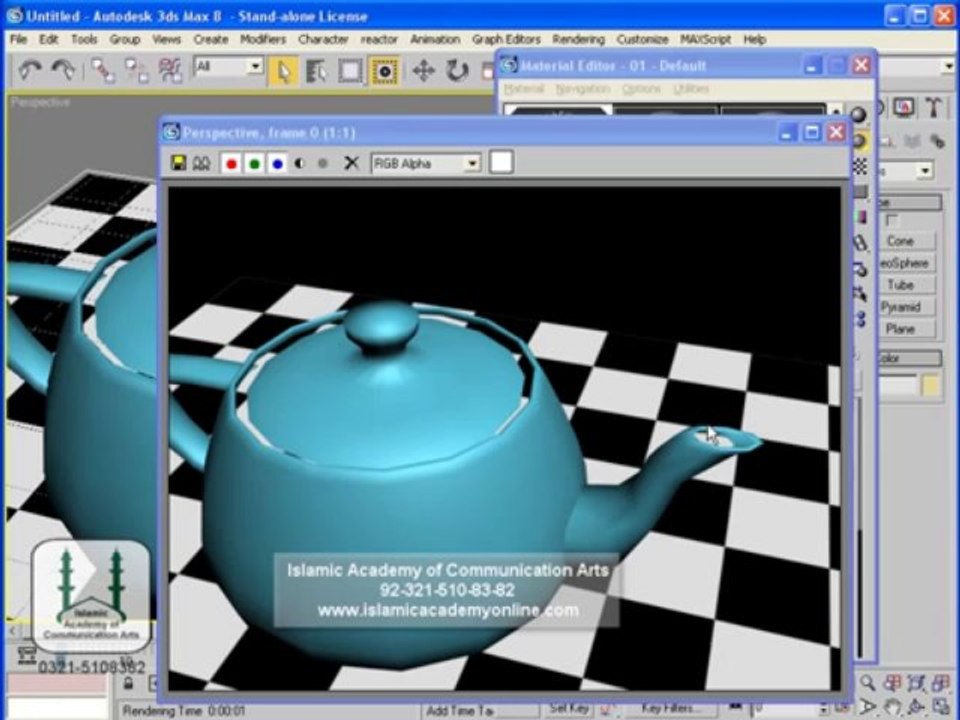Click the Redo arrow in main toolbar
This screenshot has height=720, width=960.
pos(62,70)
